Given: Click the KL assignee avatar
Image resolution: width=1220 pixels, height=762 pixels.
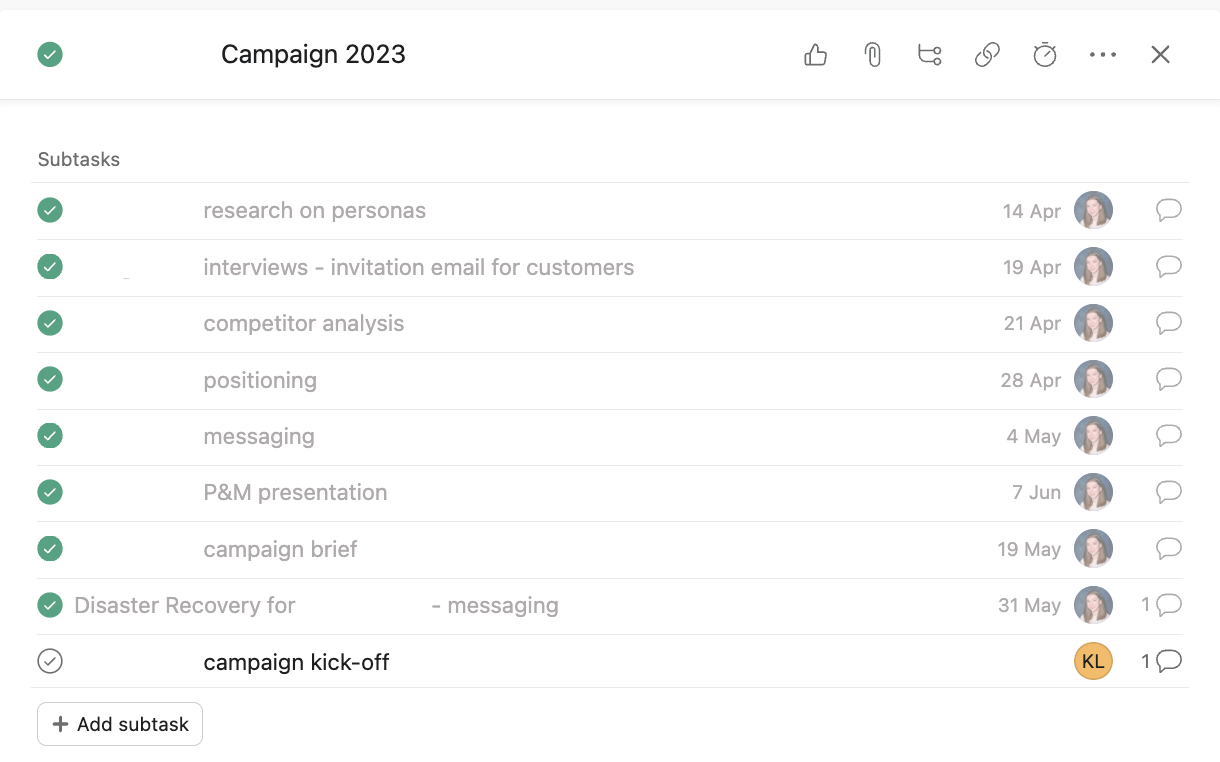Looking at the screenshot, I should point(1093,661).
